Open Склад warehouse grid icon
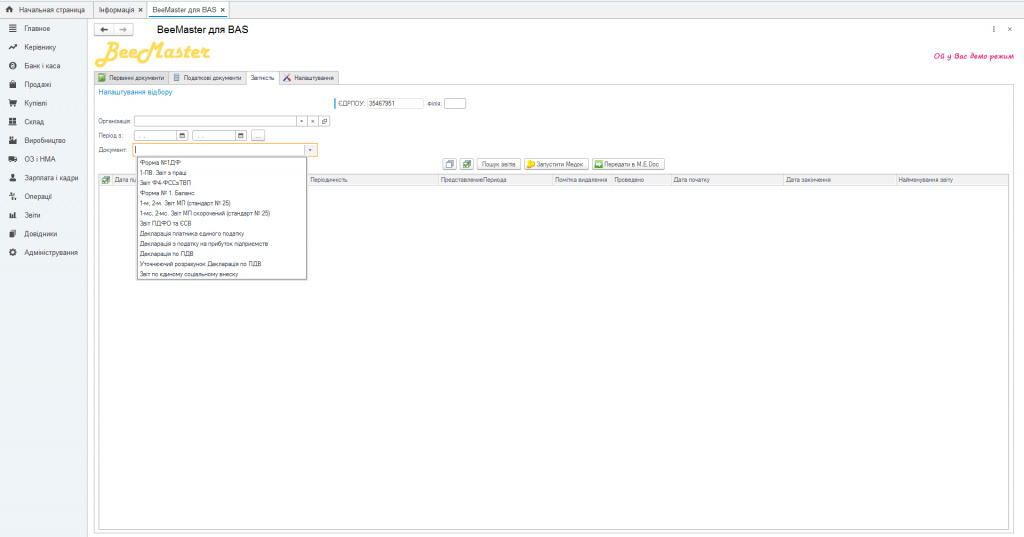The width and height of the screenshot is (1024, 537). coord(12,122)
